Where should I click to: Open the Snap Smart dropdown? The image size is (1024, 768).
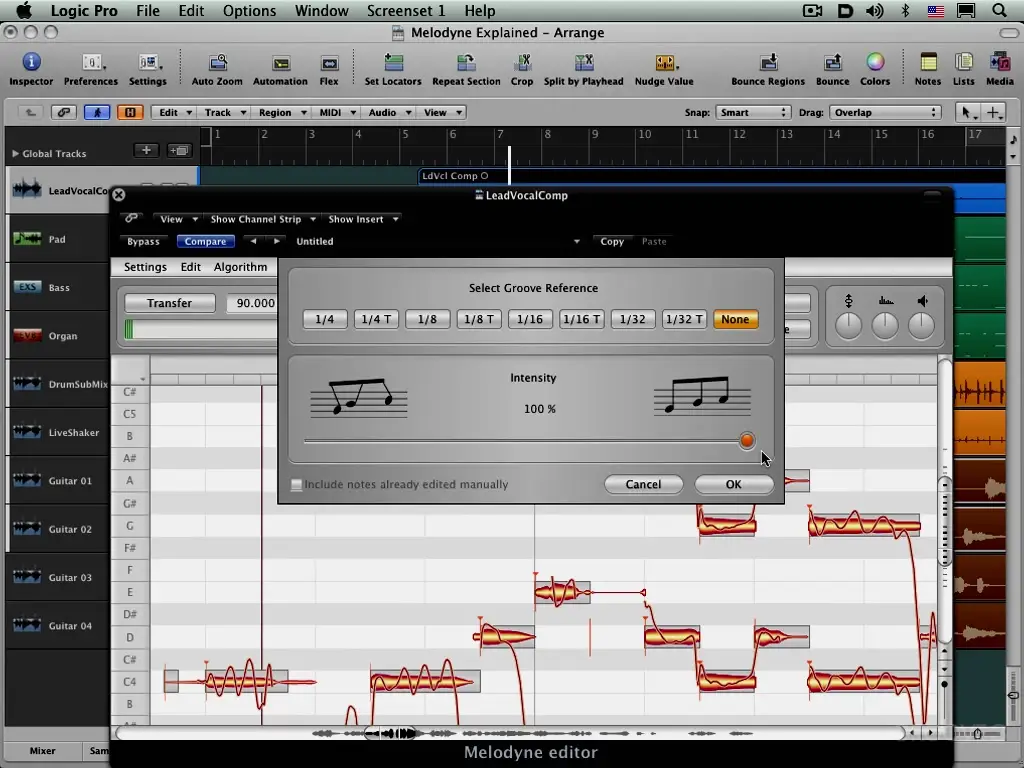tap(754, 112)
